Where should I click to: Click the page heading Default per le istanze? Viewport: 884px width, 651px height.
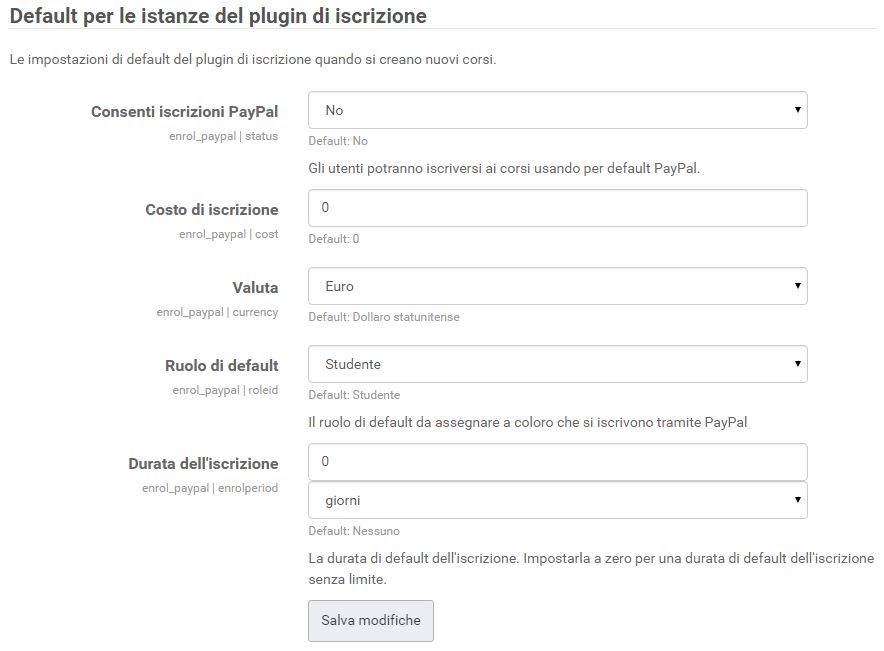[218, 16]
